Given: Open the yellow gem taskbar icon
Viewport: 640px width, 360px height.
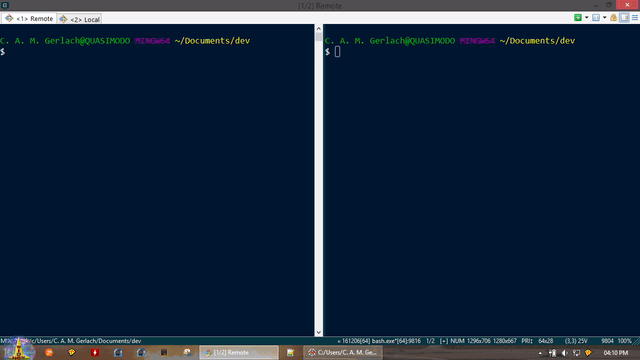Looking at the screenshot, I should click(x=72, y=352).
